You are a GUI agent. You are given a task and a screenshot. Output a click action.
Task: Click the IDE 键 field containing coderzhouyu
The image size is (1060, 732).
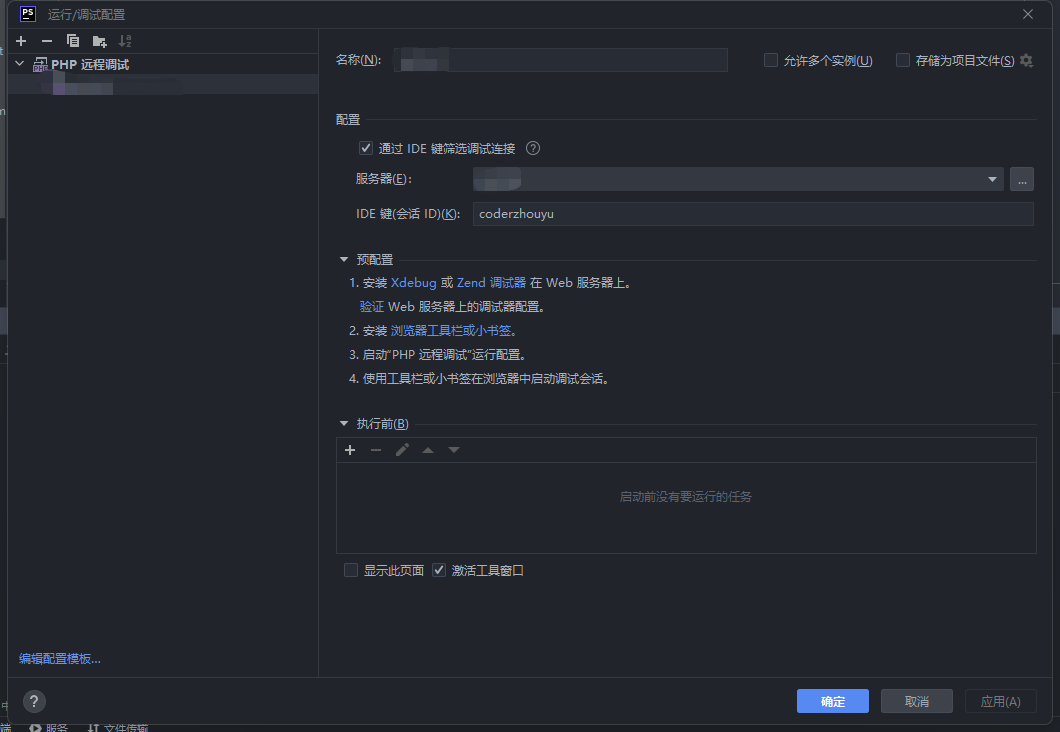[x=753, y=214]
